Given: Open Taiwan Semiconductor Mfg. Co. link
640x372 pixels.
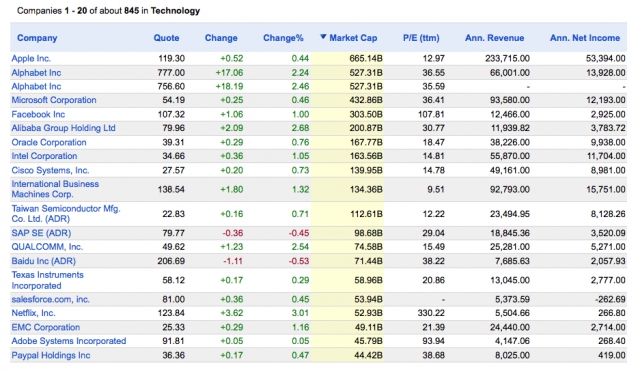Looking at the screenshot, I should coord(66,214).
